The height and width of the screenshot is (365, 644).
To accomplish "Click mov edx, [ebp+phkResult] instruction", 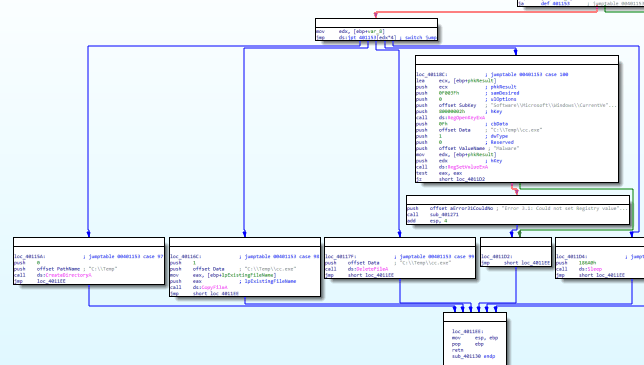I will (x=456, y=154).
